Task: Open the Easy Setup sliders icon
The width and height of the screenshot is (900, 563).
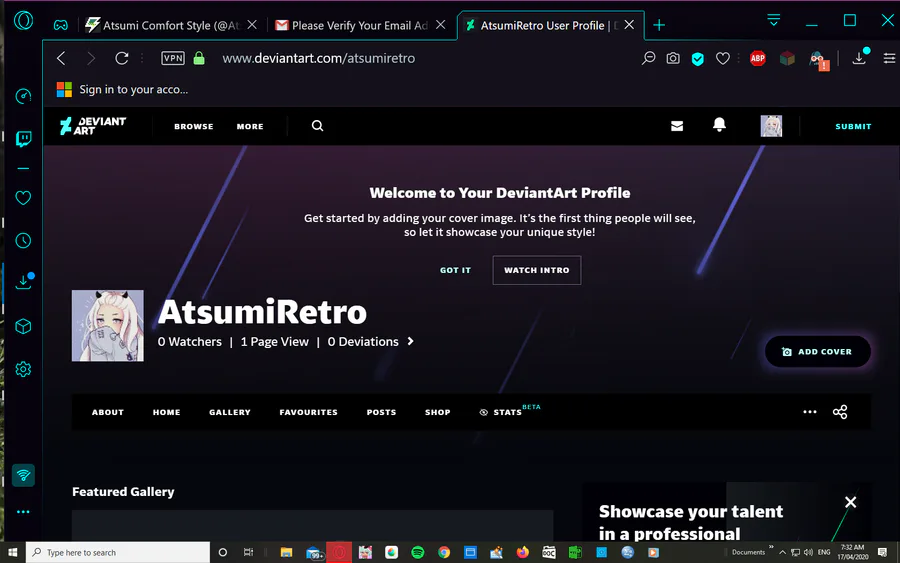Action: coord(889,58)
